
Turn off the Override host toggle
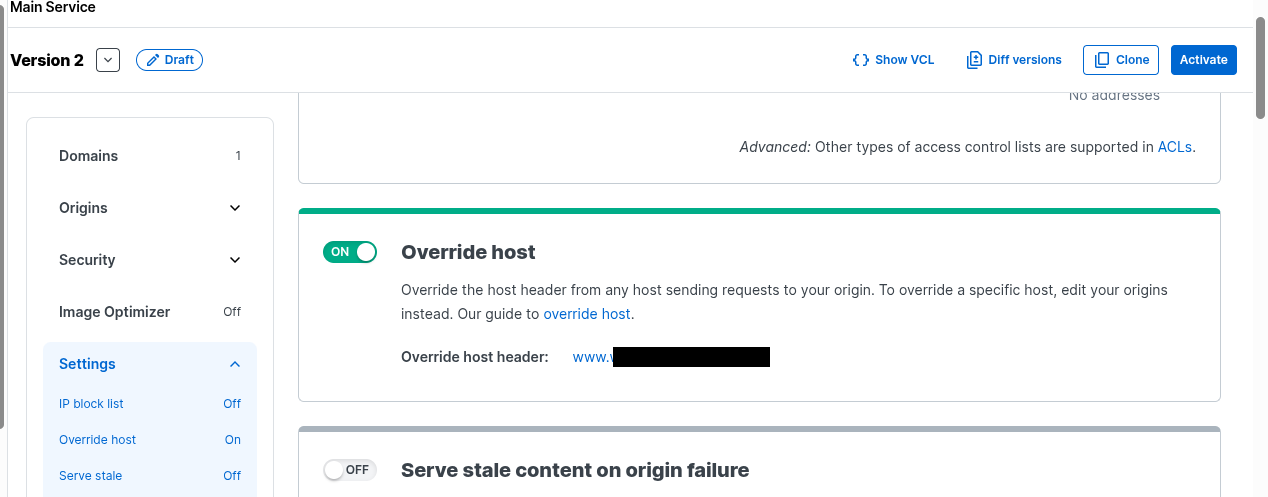click(350, 252)
